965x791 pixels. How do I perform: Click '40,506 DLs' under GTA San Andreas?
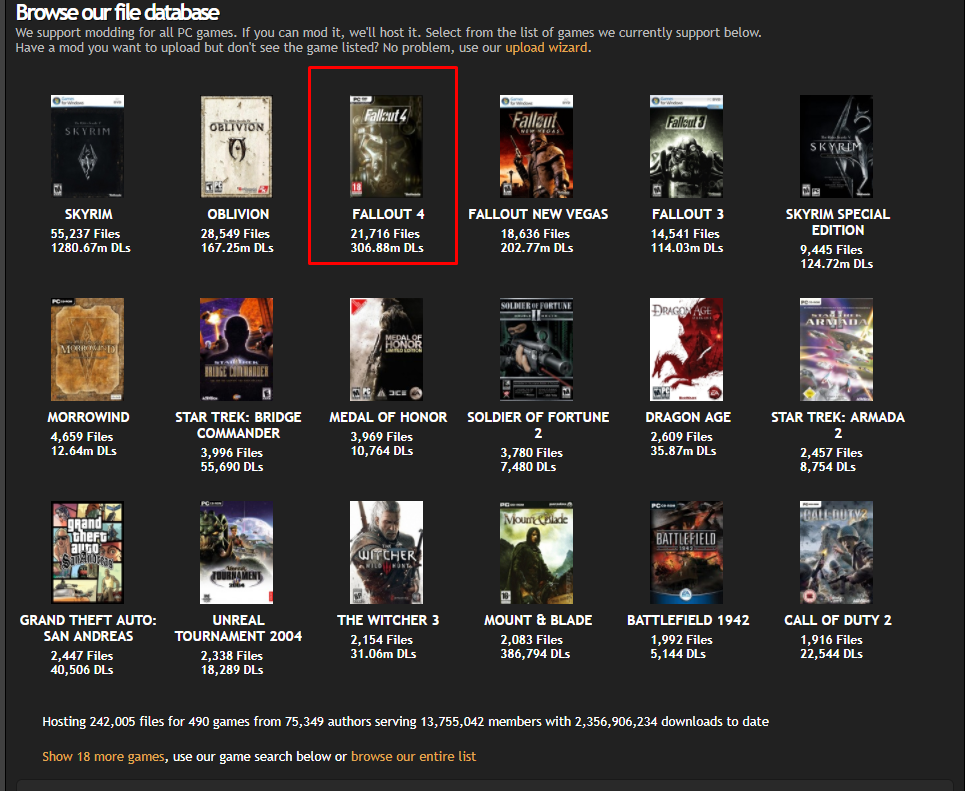[82, 670]
